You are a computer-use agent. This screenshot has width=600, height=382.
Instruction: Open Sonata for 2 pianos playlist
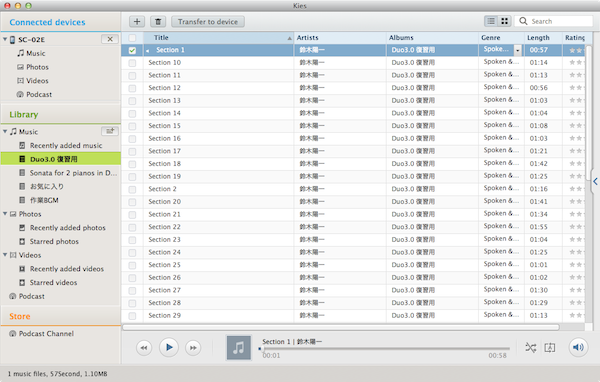(68, 173)
